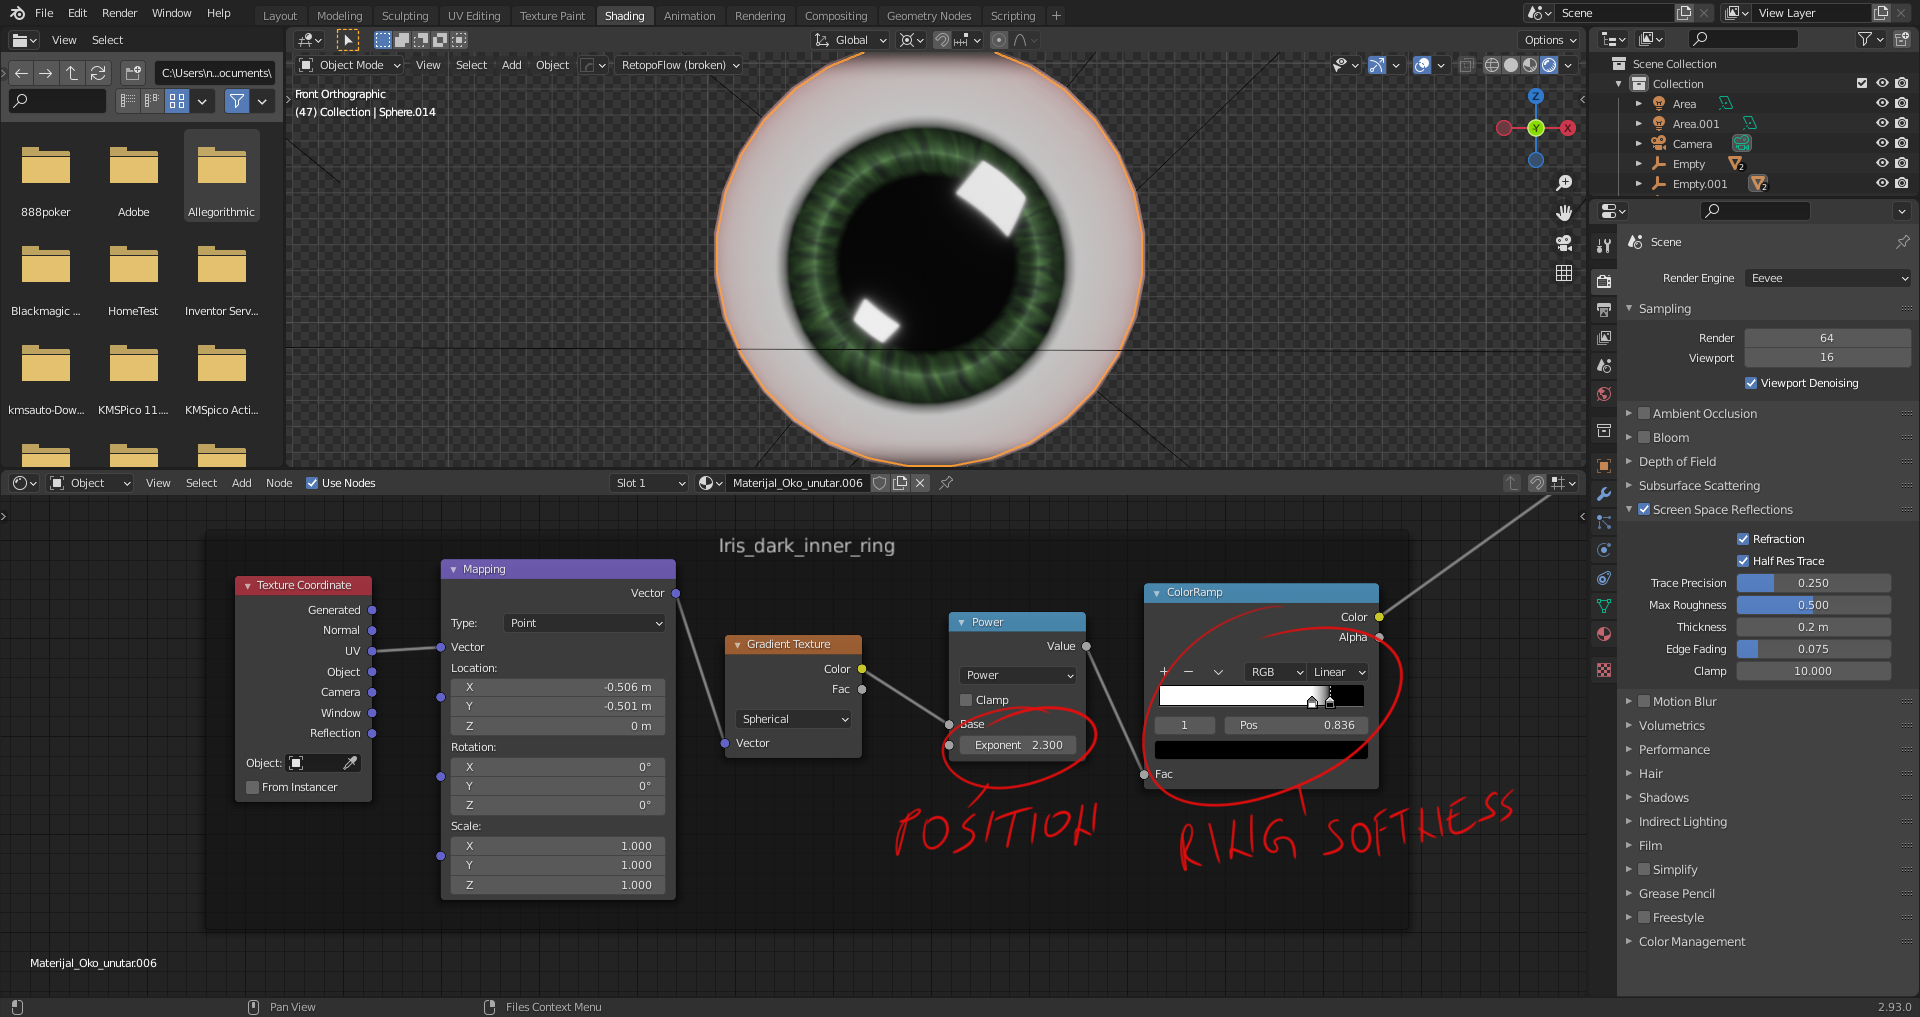Uncheck the Use Nodes checkbox
The height and width of the screenshot is (1017, 1920).
[x=313, y=483]
